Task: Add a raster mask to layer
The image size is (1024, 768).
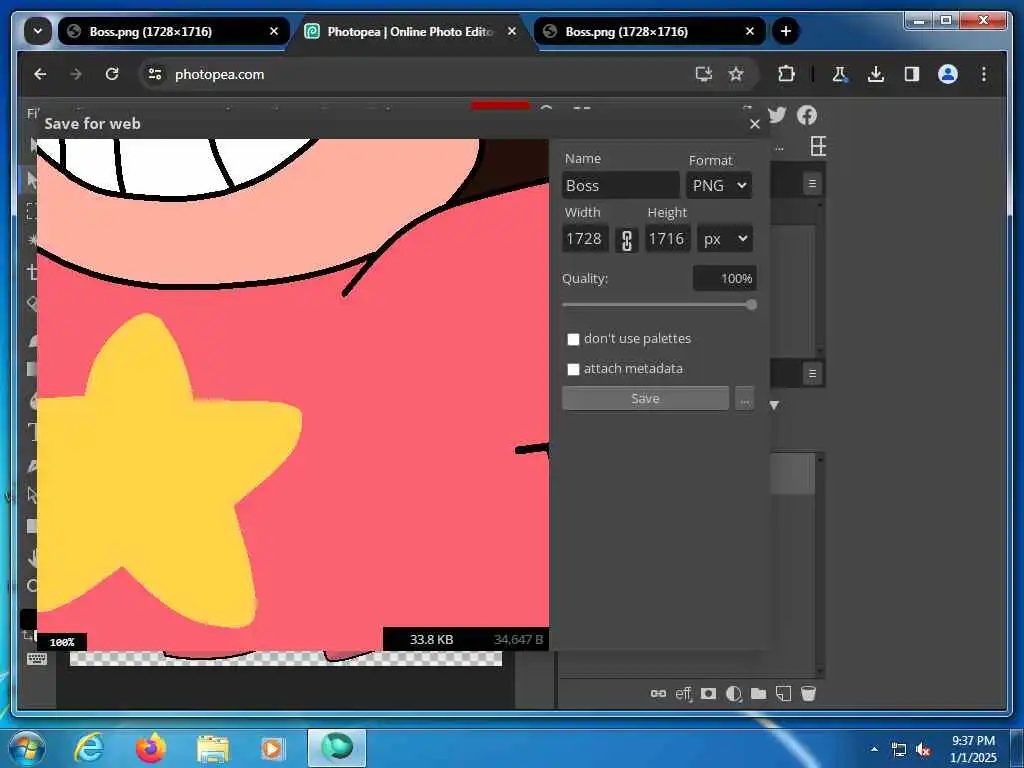Action: 708,694
